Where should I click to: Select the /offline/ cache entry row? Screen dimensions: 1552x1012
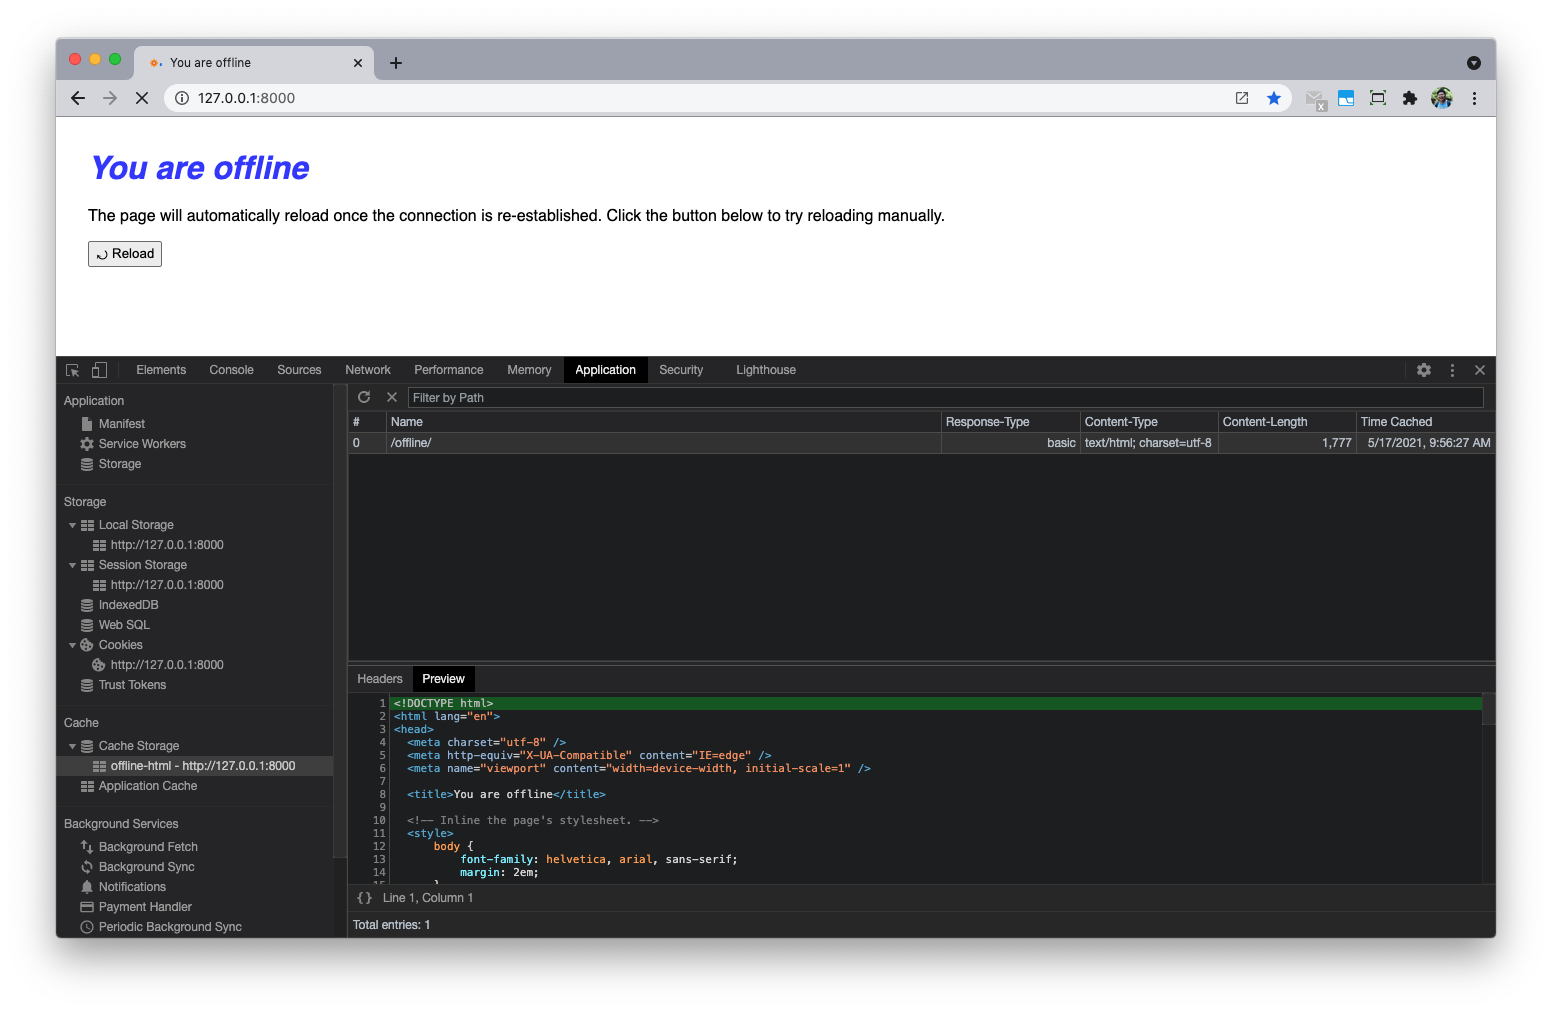tap(660, 443)
